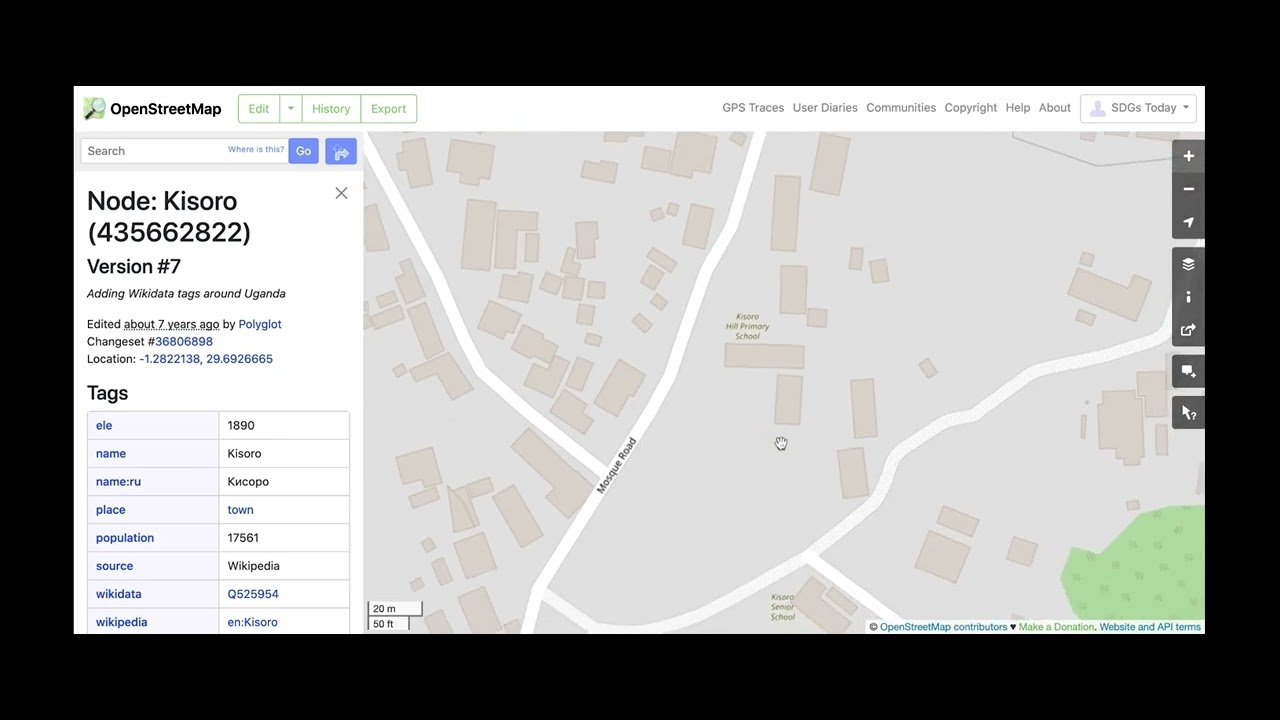Open the Copyright page

click(x=971, y=108)
